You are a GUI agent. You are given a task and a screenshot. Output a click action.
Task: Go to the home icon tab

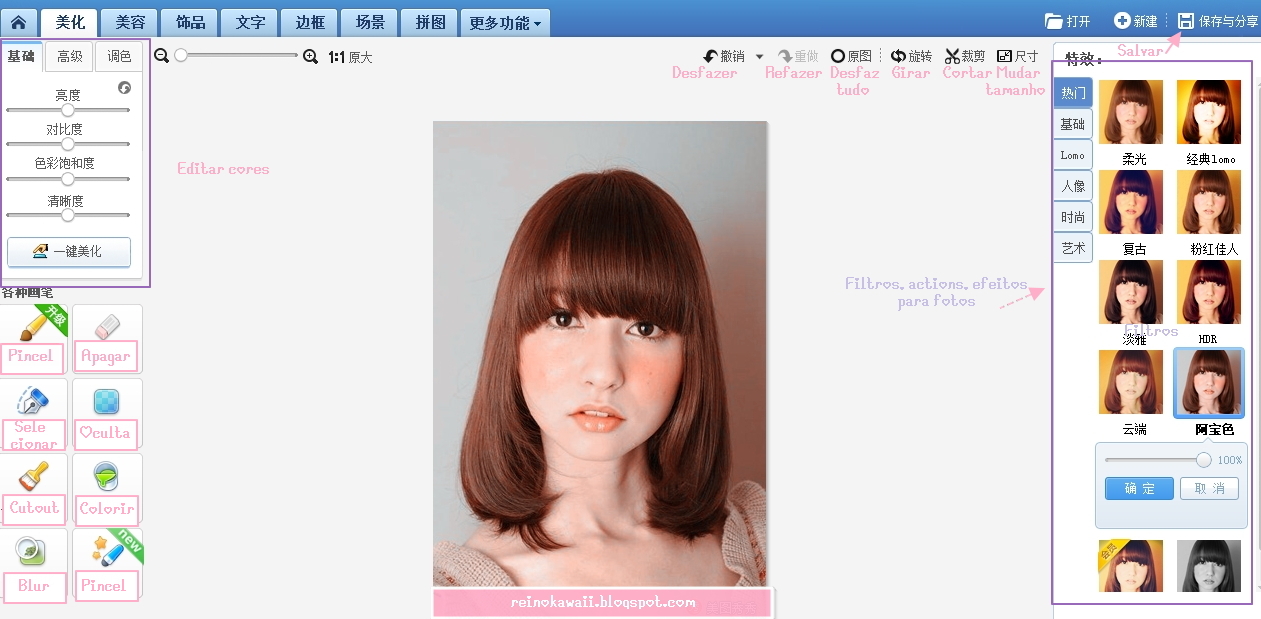tap(18, 22)
